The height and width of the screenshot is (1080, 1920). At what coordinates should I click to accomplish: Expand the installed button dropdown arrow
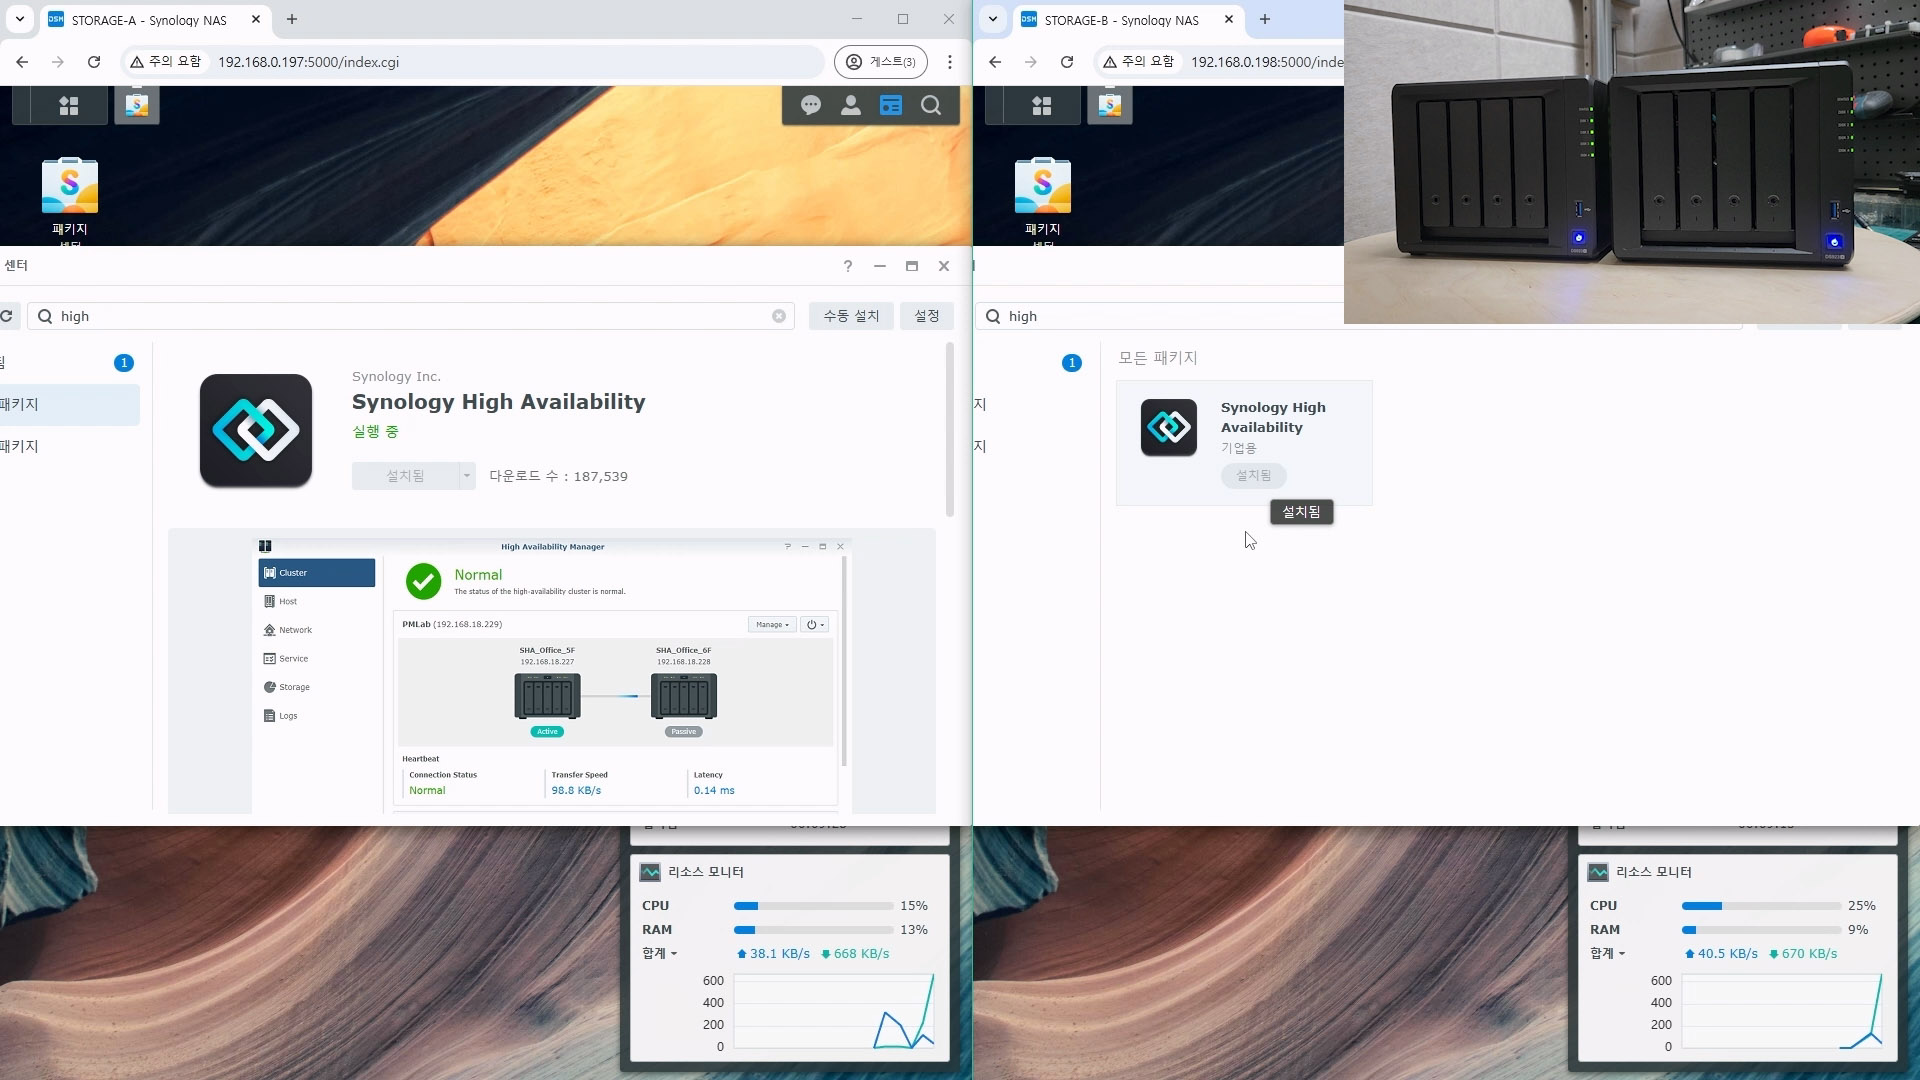pos(467,476)
